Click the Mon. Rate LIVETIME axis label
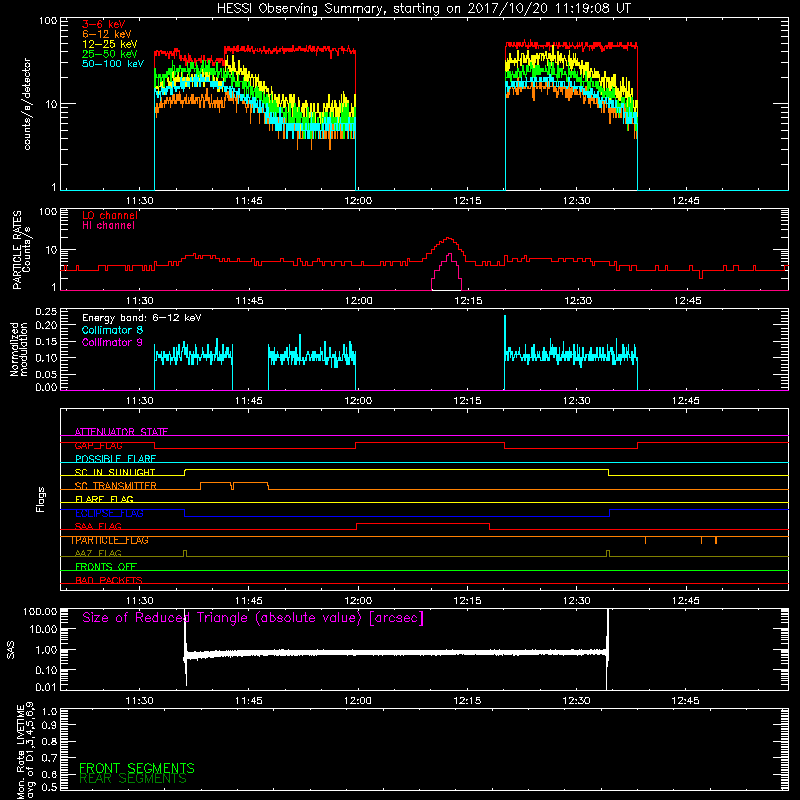Viewport: 800px width, 800px height. coord(26,751)
